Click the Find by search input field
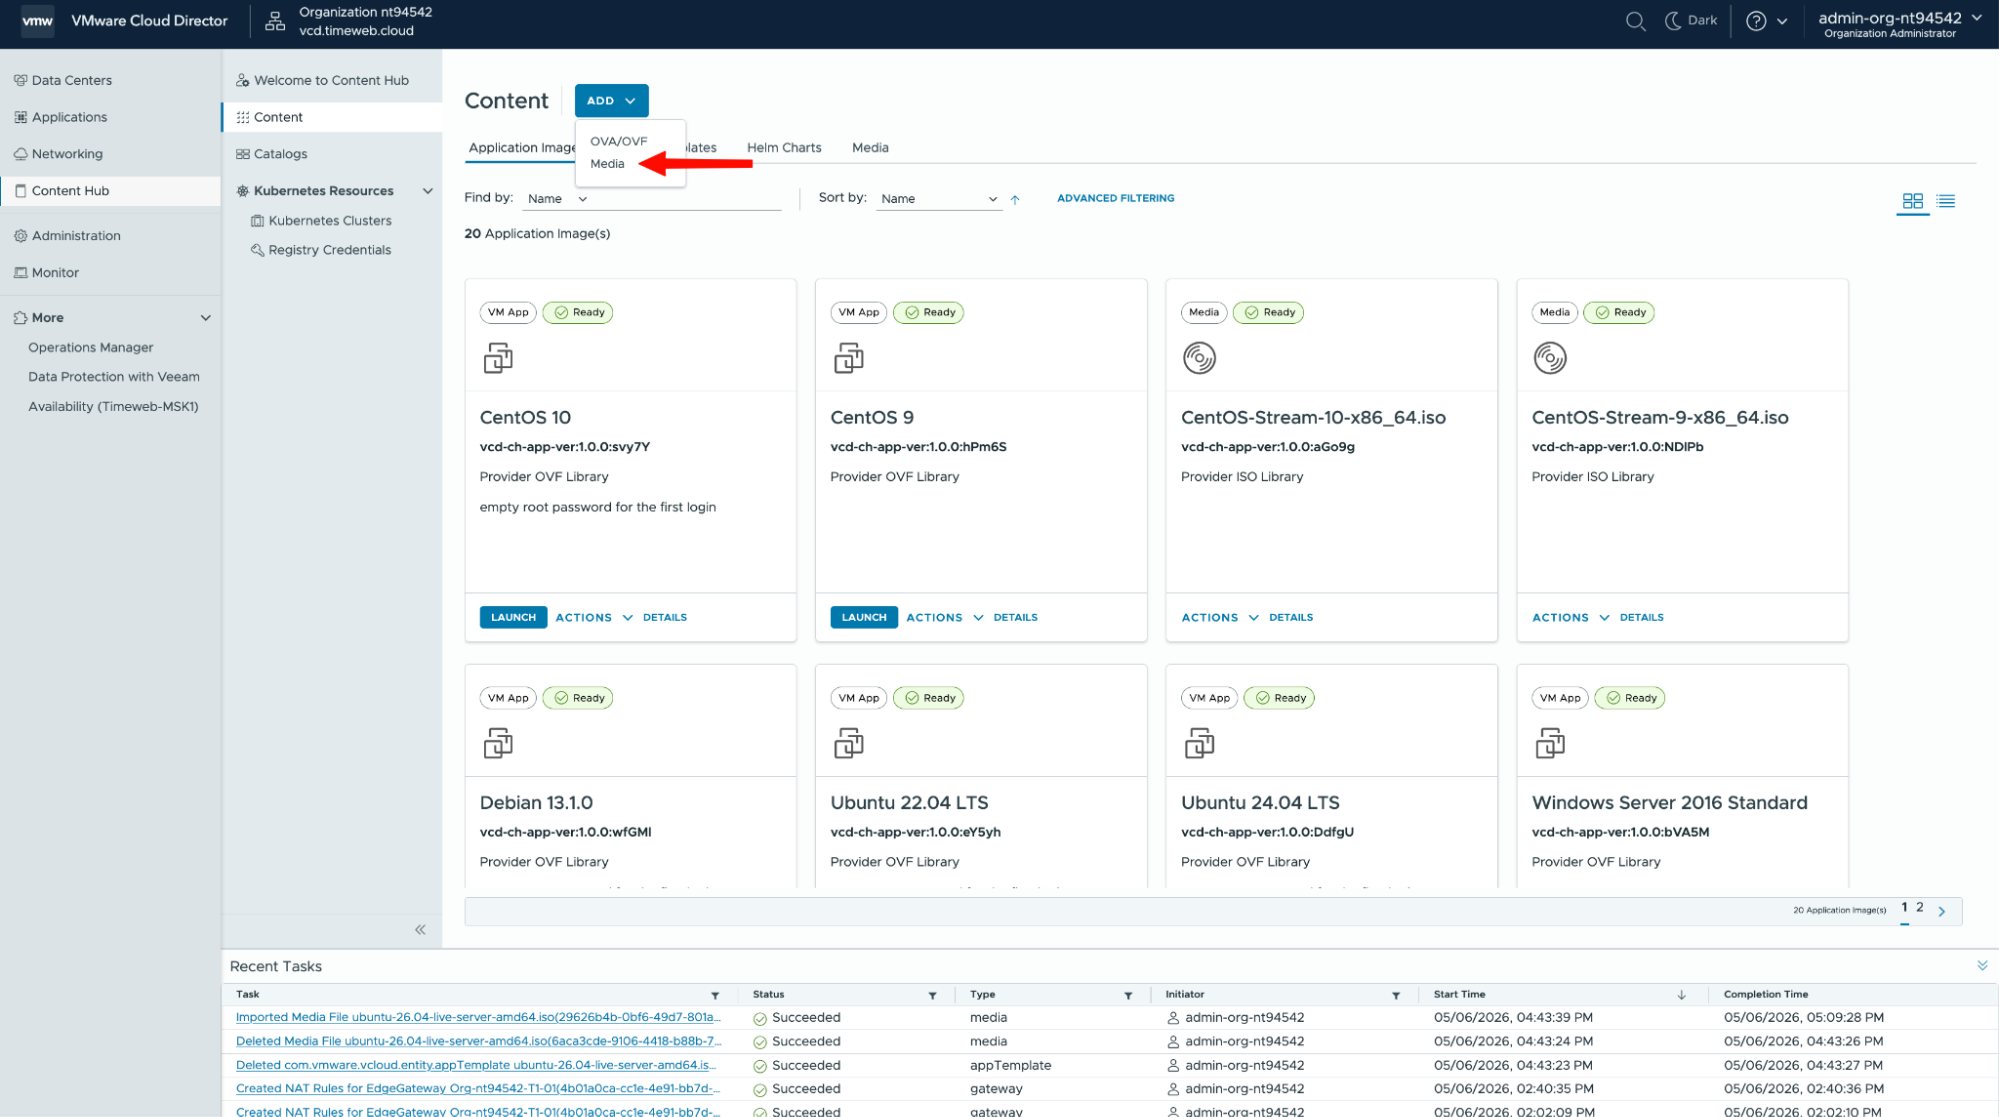 pos(686,199)
